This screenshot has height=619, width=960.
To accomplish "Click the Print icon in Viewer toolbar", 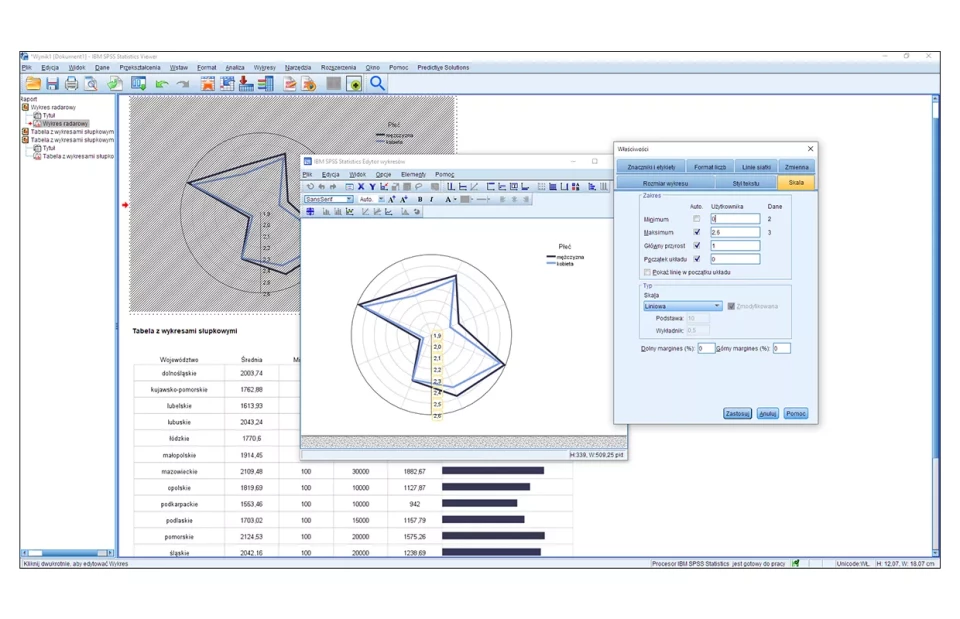I will pyautogui.click(x=71, y=84).
